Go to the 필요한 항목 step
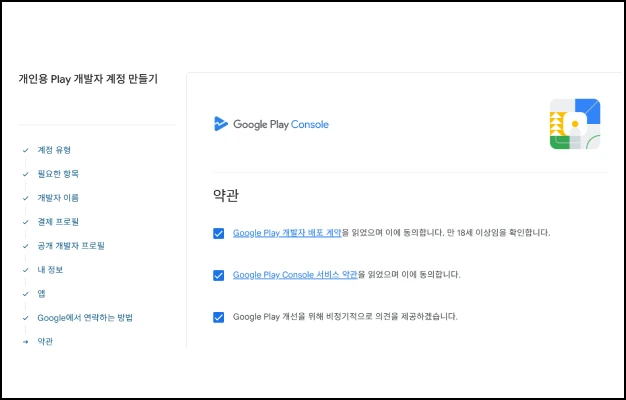Viewport: 626px width, 400px height. pos(58,174)
